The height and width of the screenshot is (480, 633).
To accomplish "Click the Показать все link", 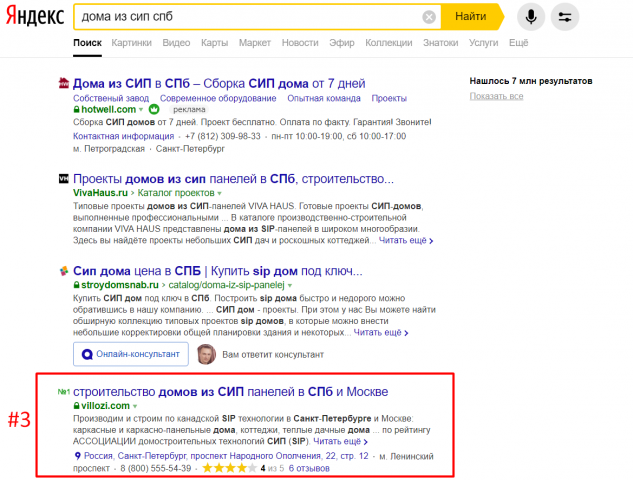I will [x=496, y=96].
